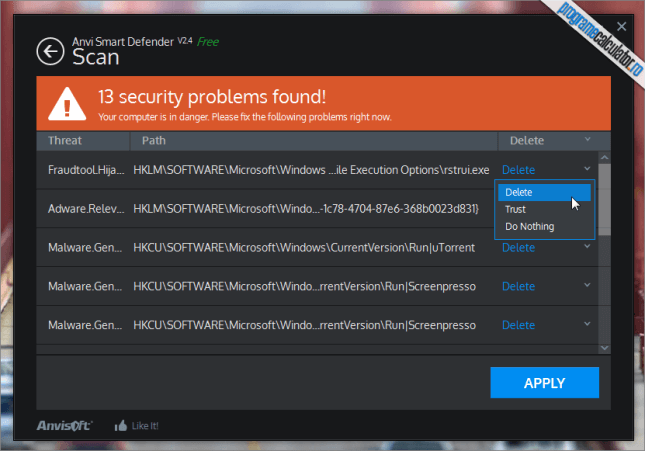Select Malware.Gen... entry on uTorrent row

(x=85, y=247)
